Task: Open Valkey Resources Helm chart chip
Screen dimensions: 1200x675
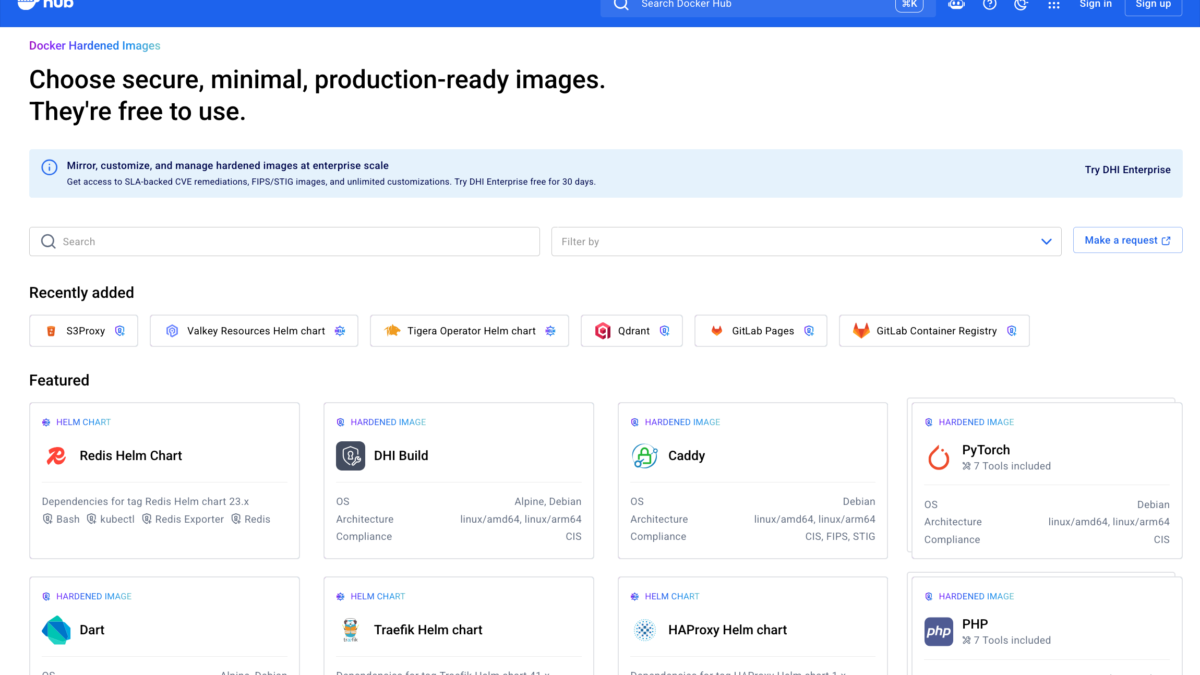Action: click(x=254, y=331)
